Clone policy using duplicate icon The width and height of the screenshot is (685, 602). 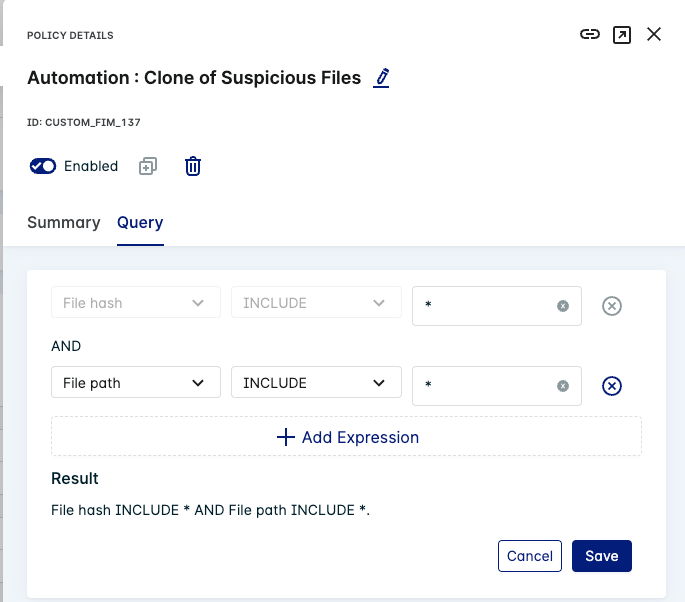[148, 166]
